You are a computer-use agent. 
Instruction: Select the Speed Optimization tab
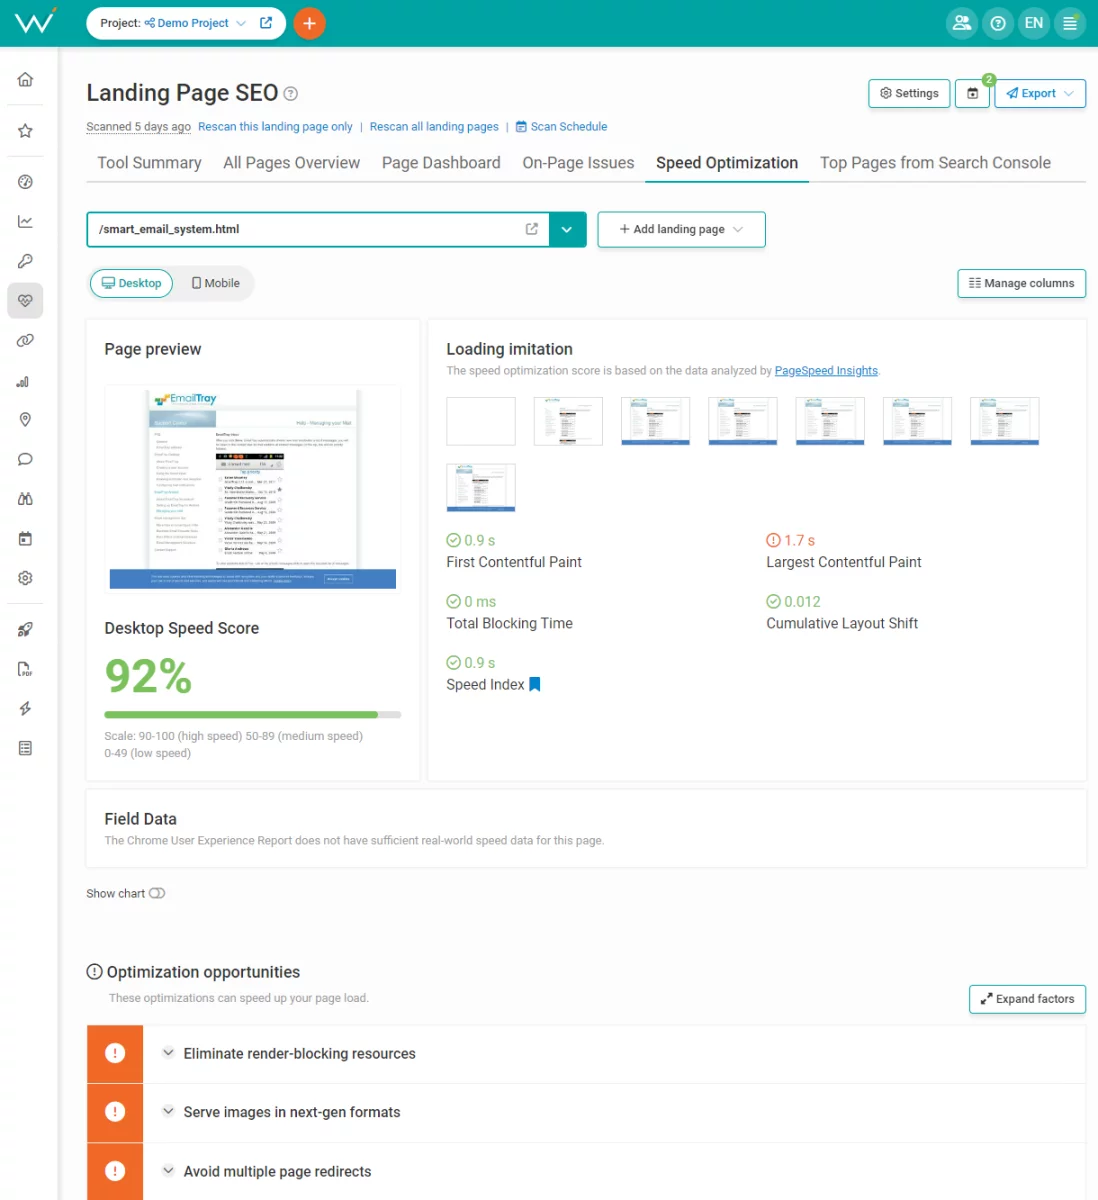tap(727, 163)
